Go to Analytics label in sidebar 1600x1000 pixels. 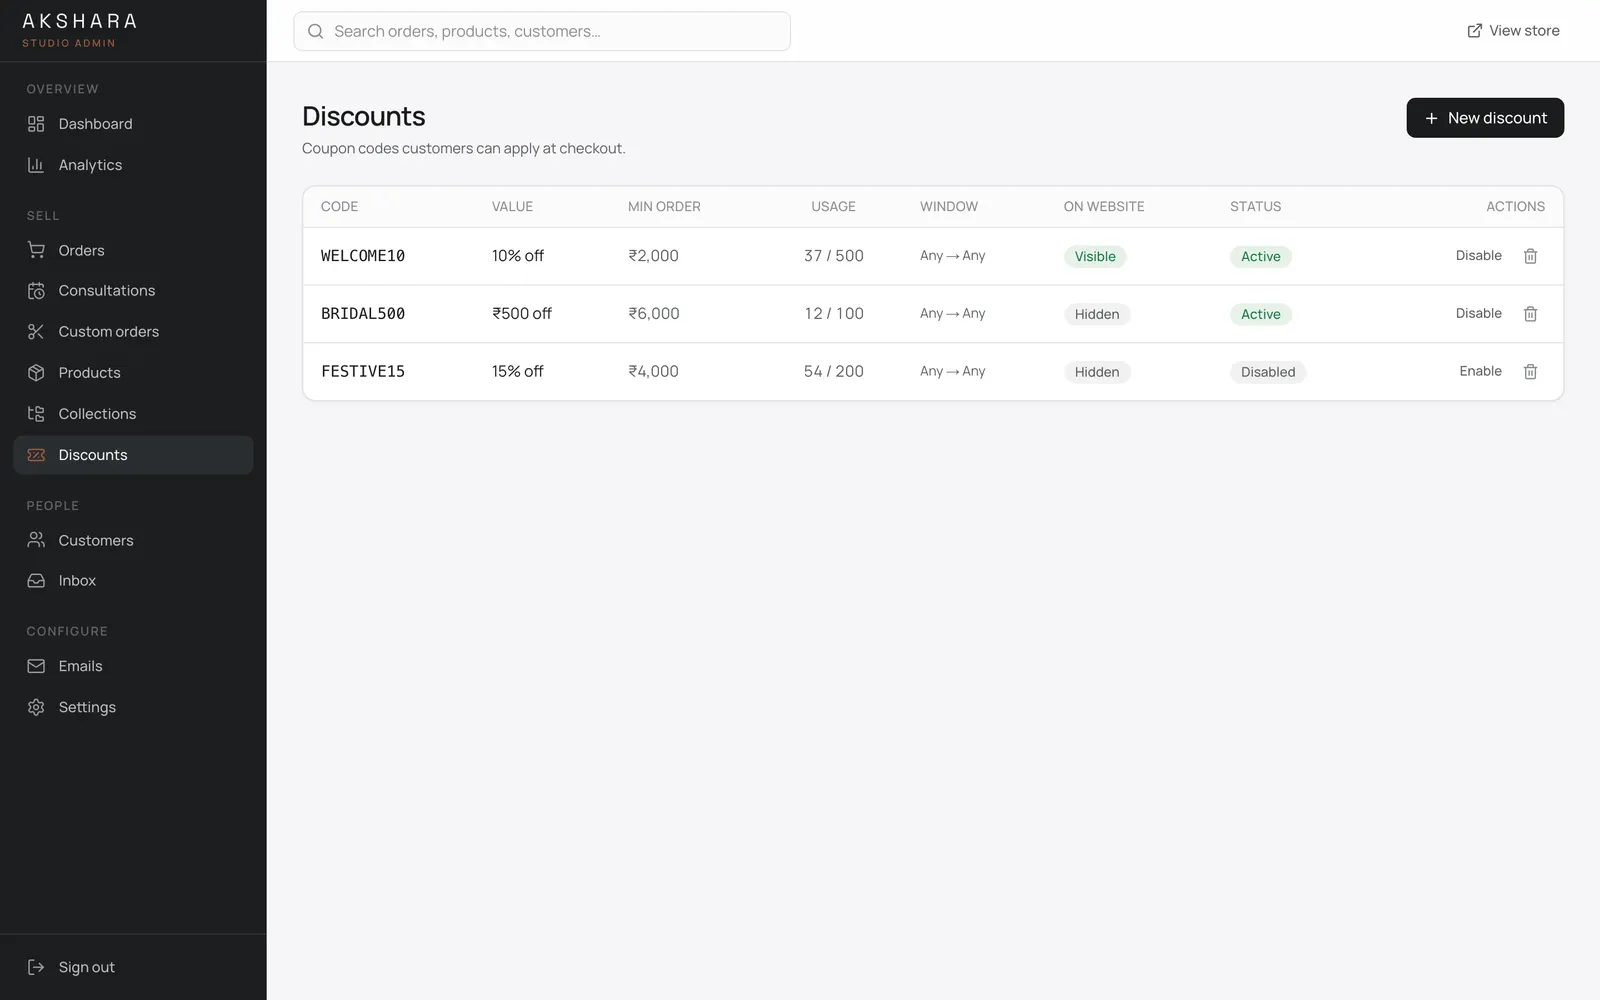tap(90, 165)
